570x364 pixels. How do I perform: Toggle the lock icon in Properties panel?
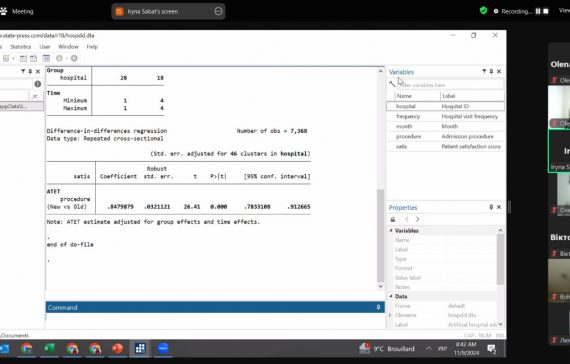tap(393, 219)
